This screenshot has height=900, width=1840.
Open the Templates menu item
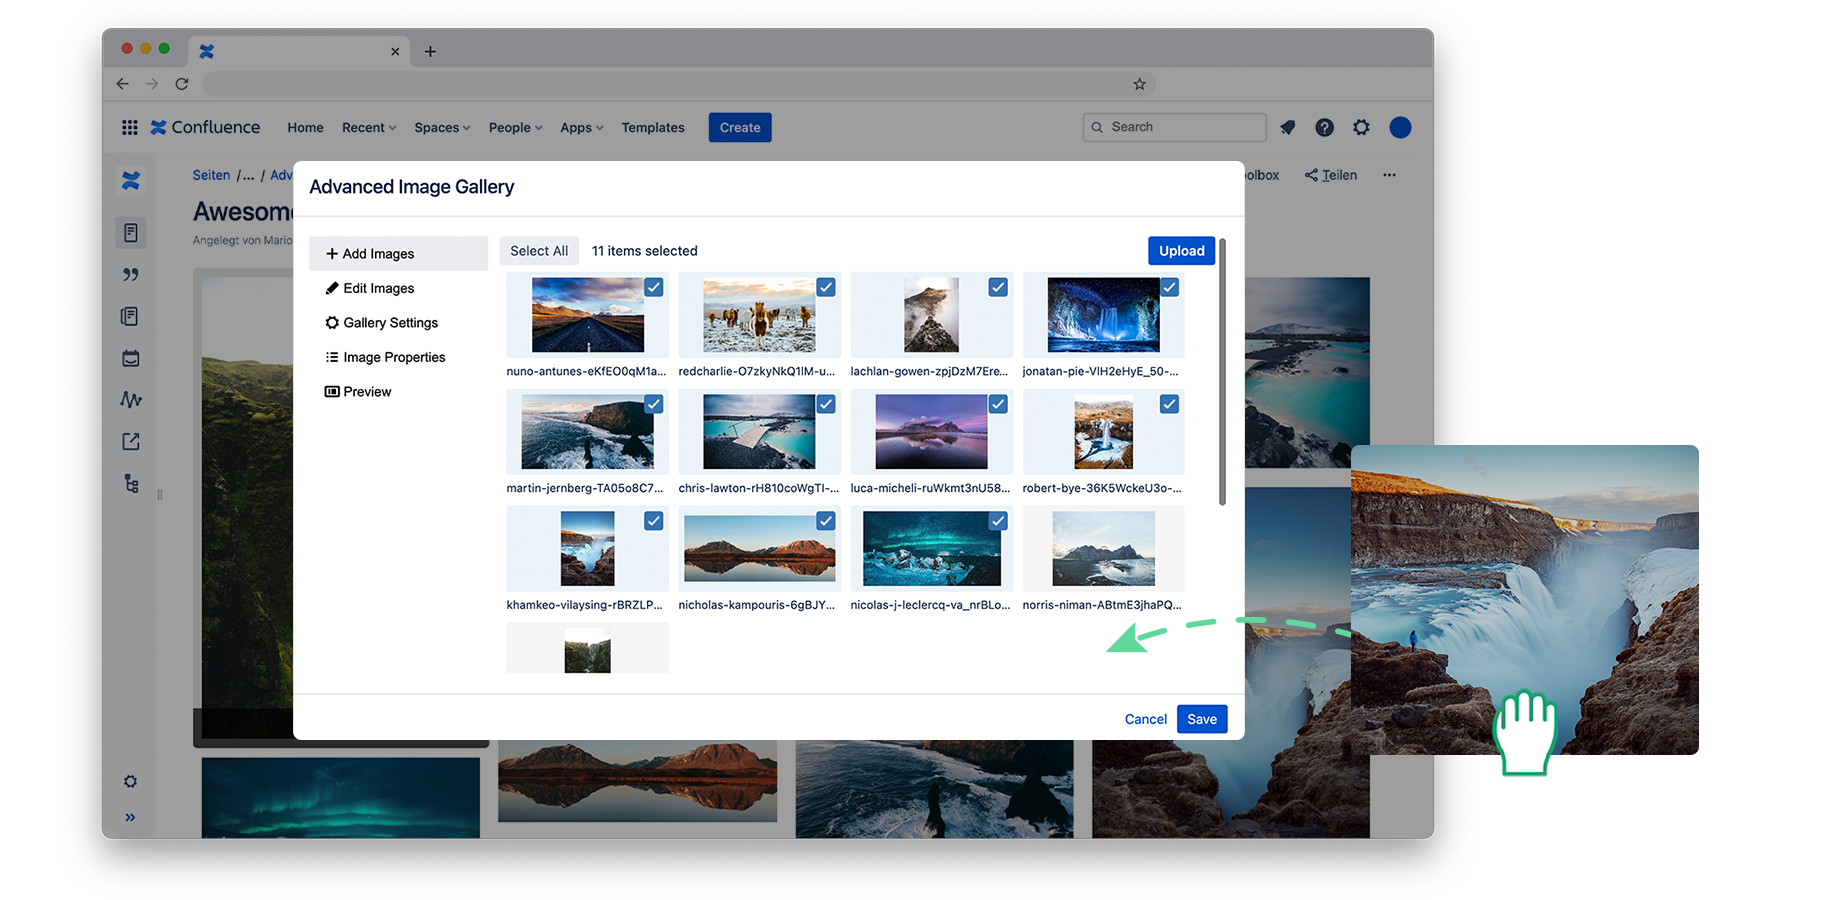[x=652, y=127]
